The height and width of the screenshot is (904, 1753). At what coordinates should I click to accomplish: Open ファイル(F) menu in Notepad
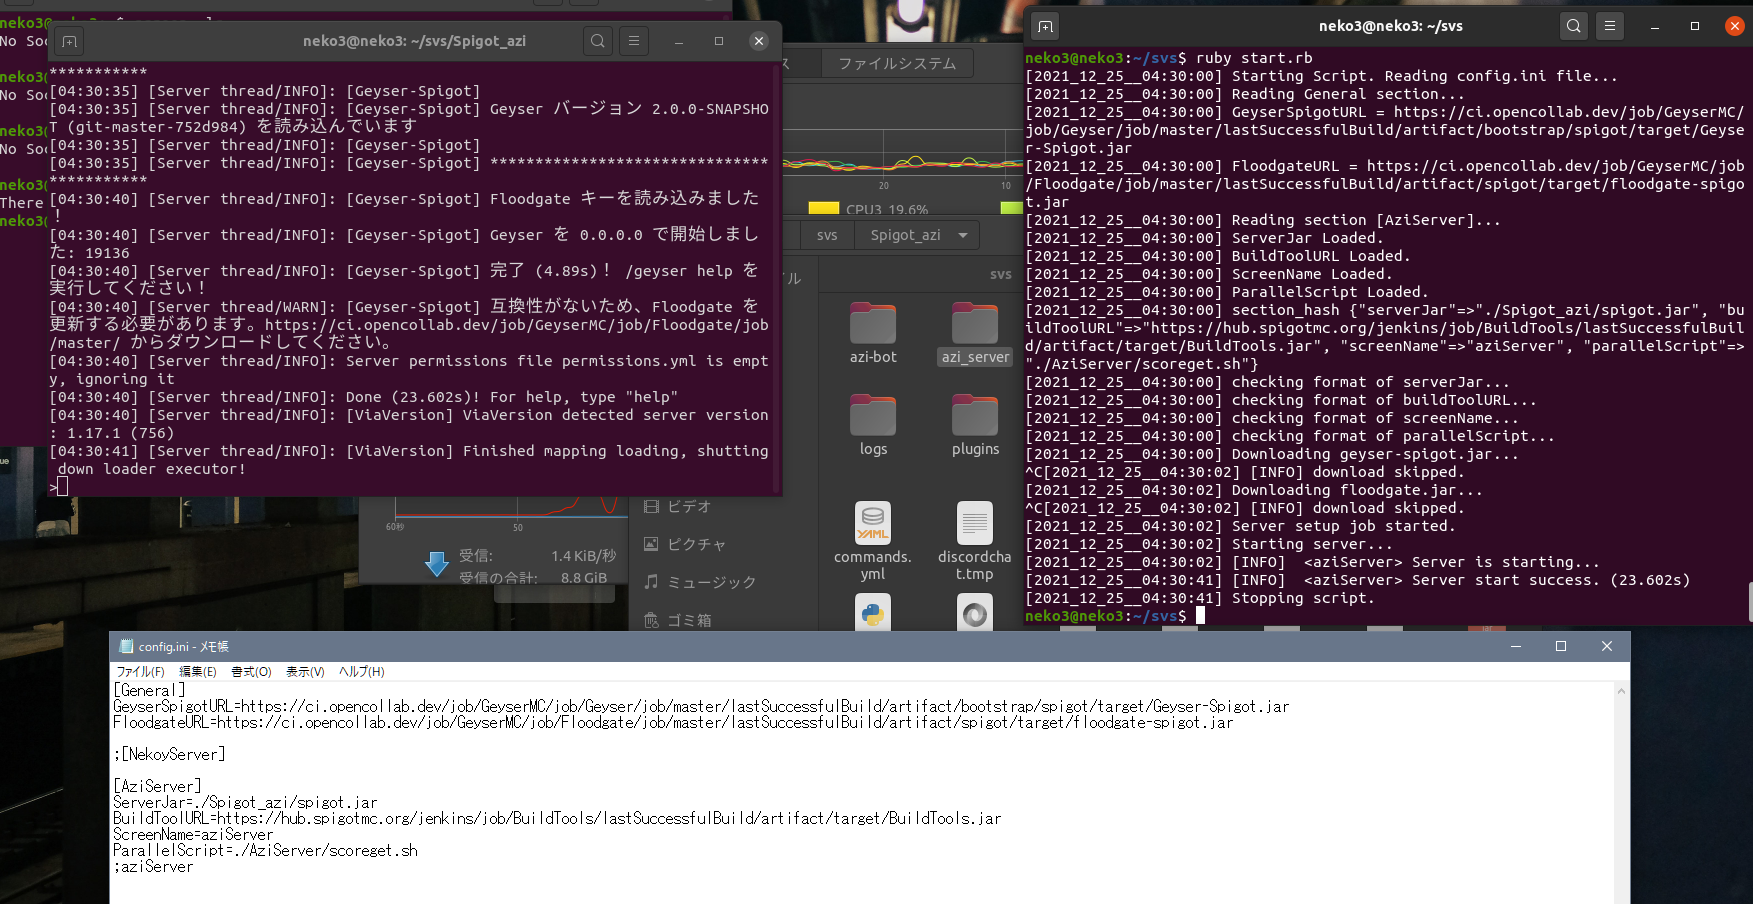(140, 672)
